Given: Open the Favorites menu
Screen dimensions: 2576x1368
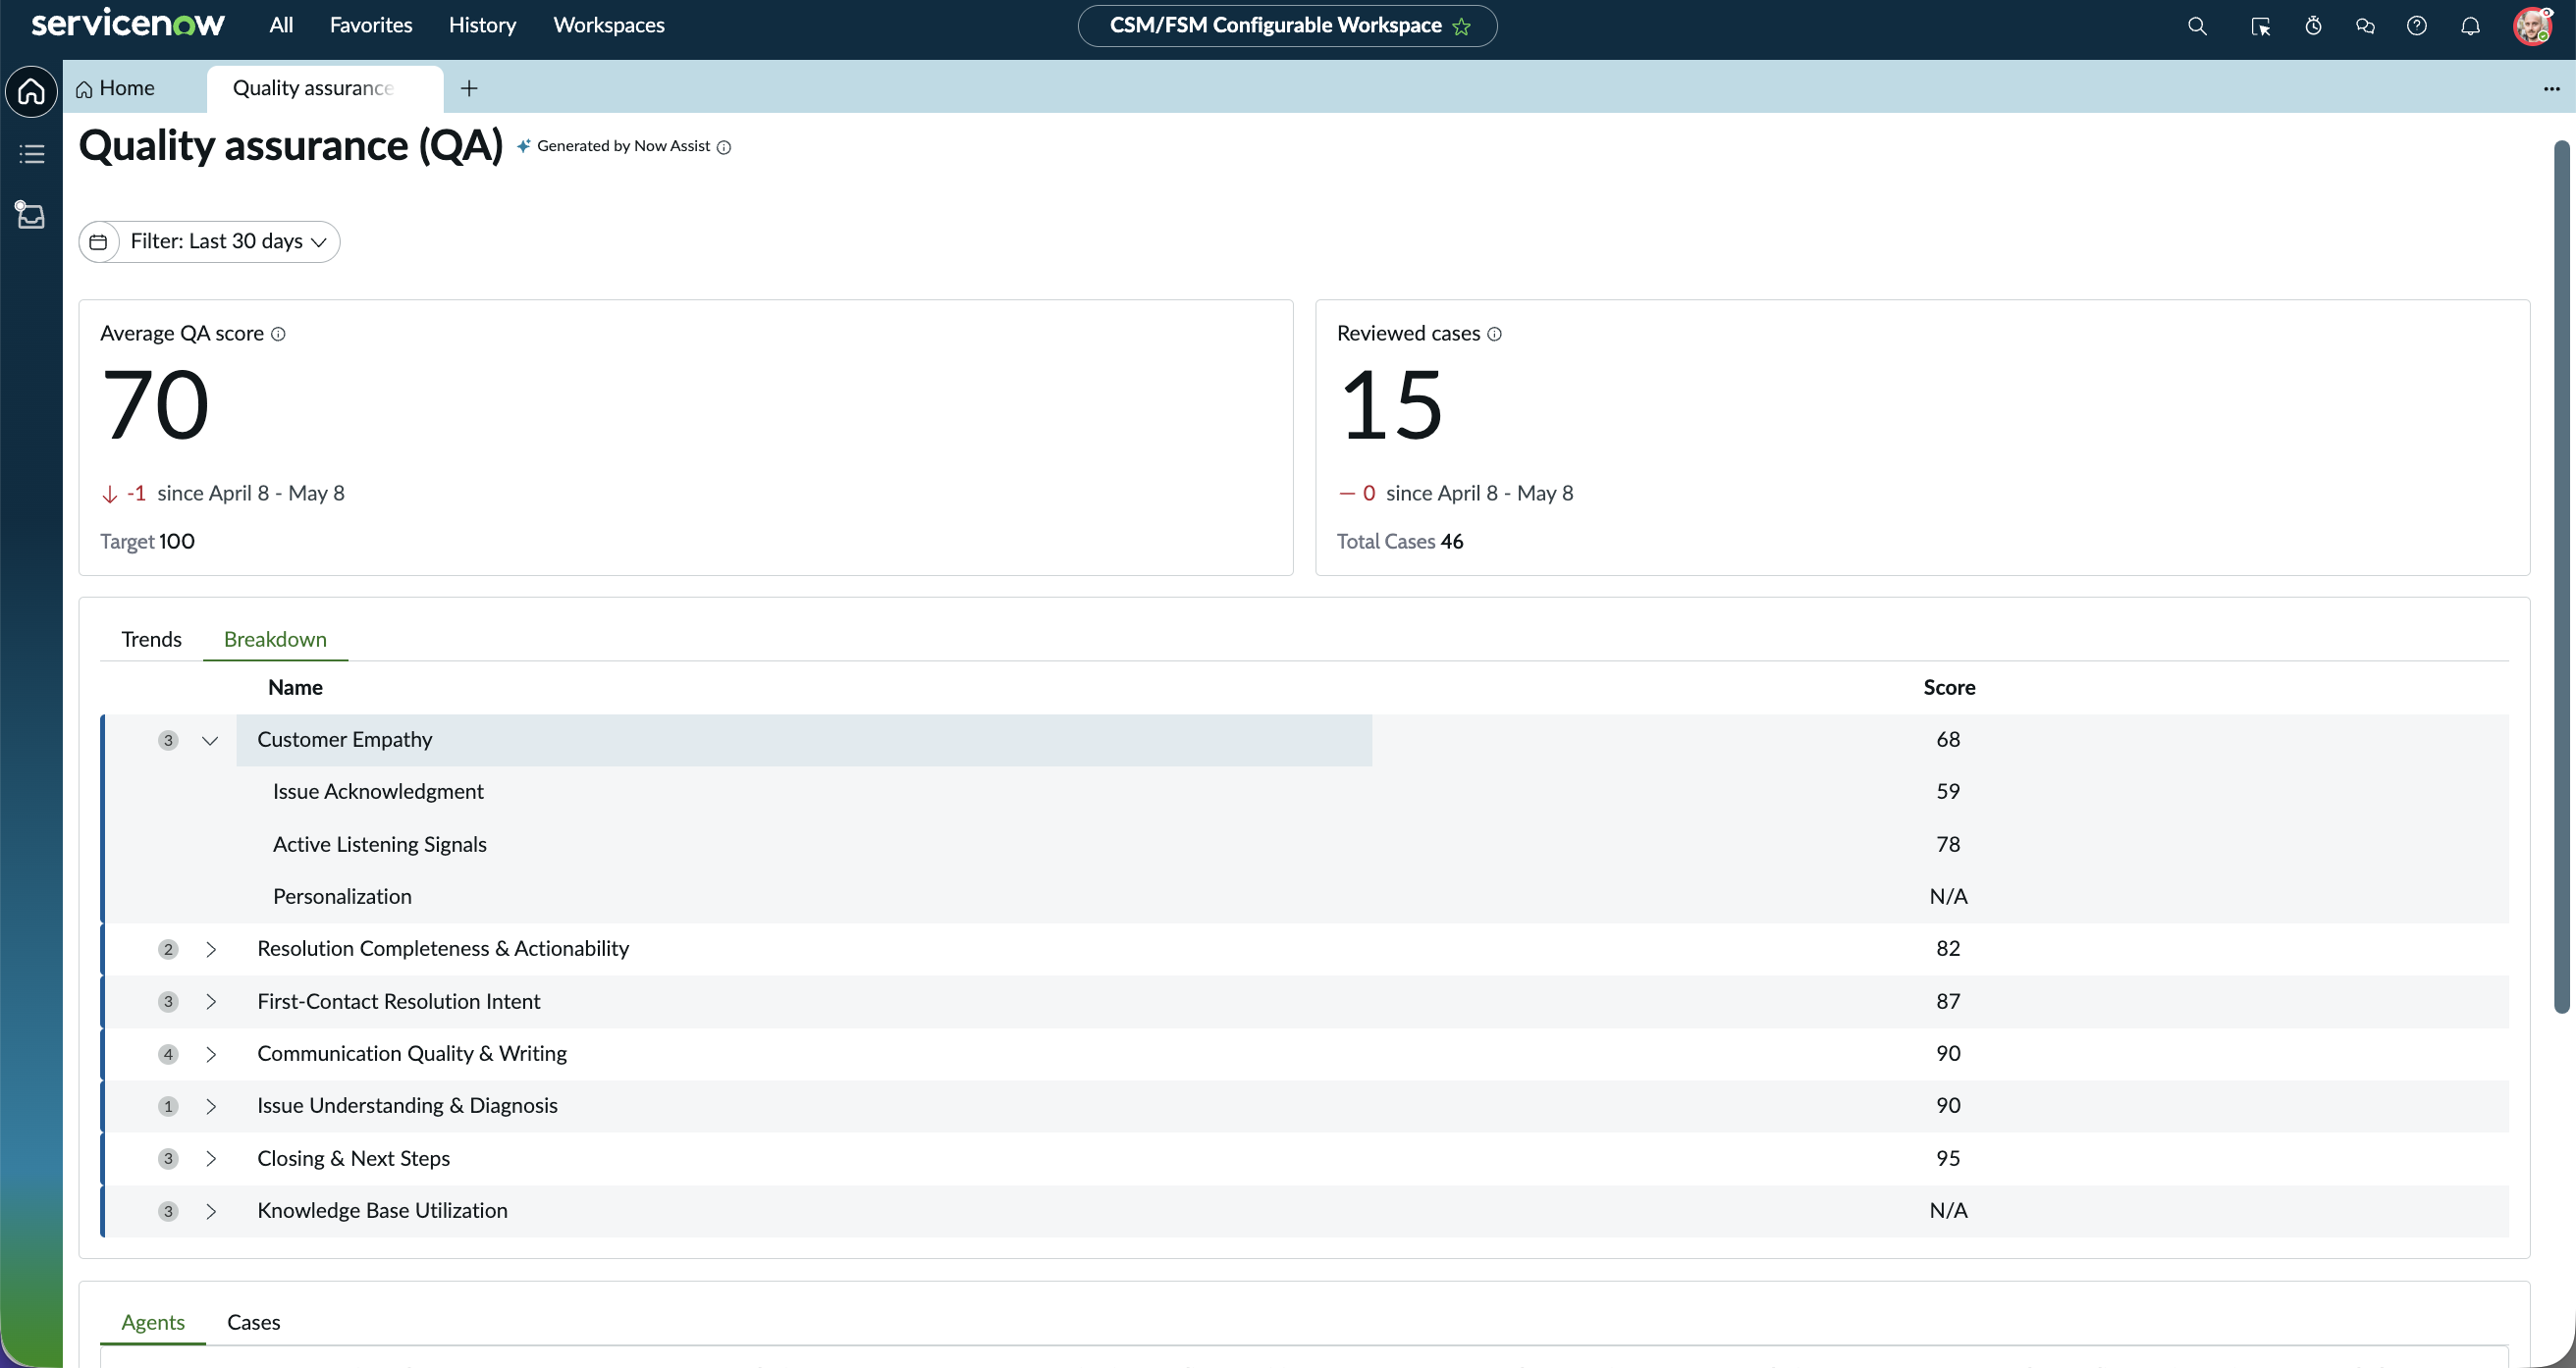Looking at the screenshot, I should click(x=371, y=25).
